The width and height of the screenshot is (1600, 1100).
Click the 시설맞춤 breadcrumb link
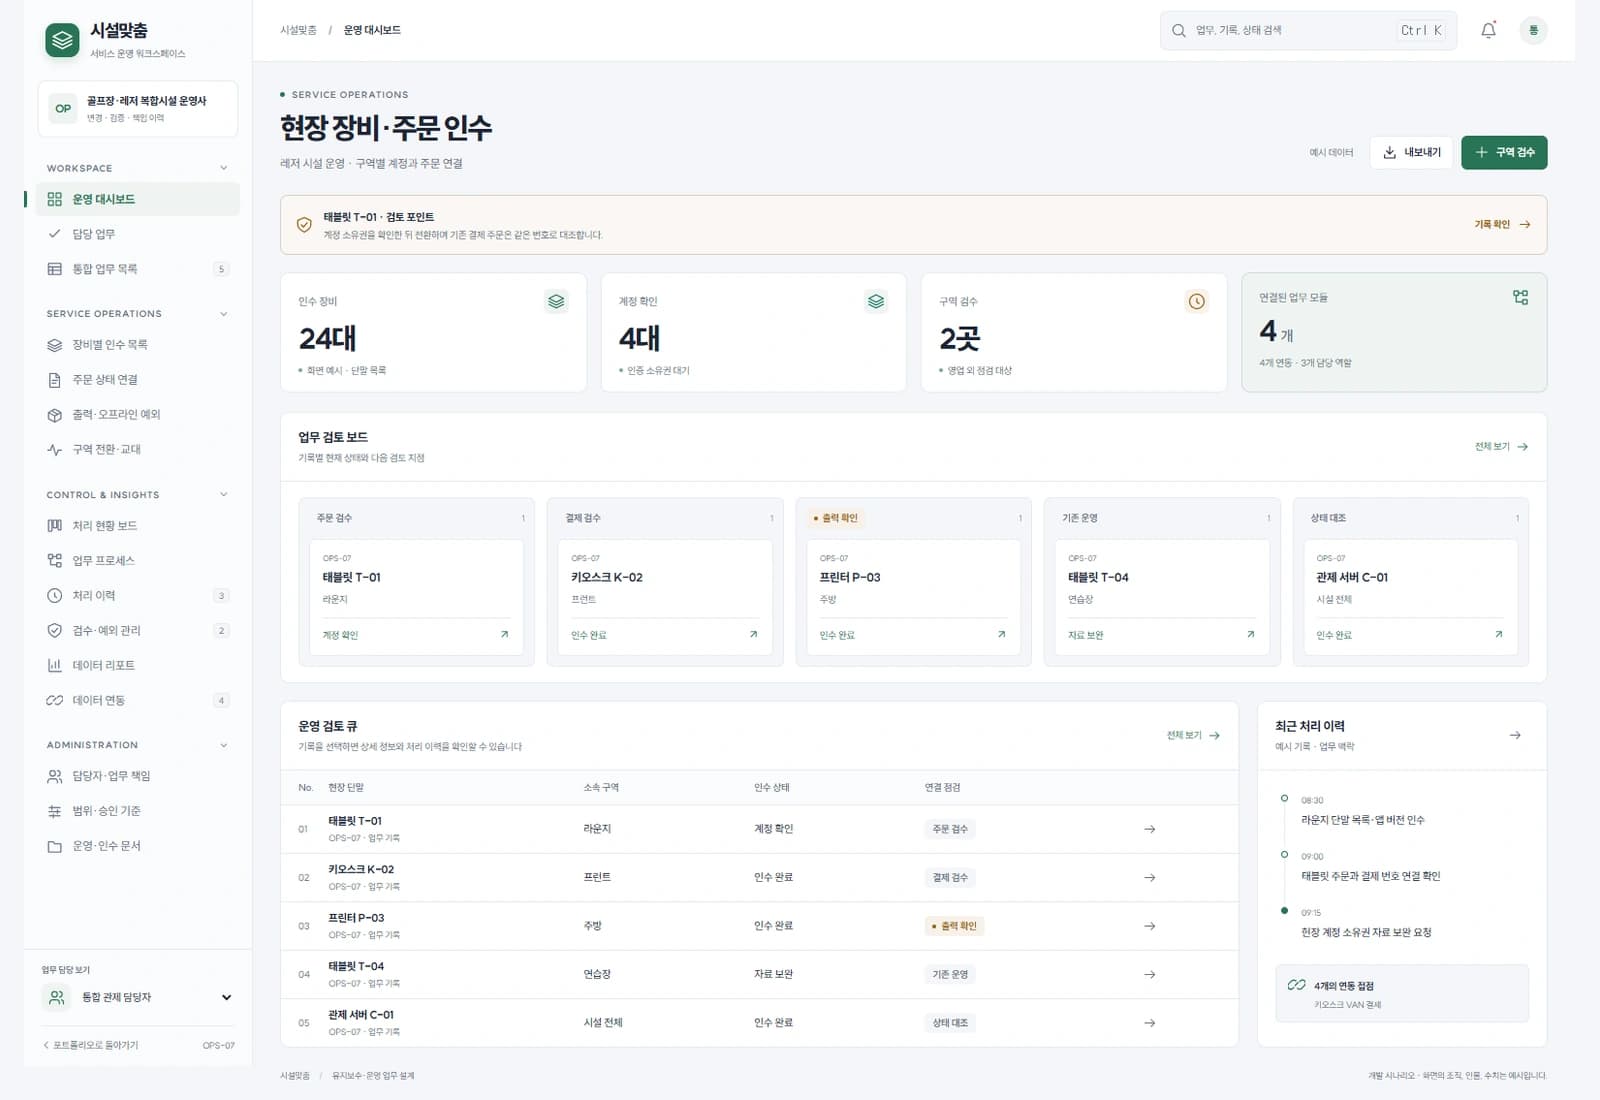(x=298, y=30)
